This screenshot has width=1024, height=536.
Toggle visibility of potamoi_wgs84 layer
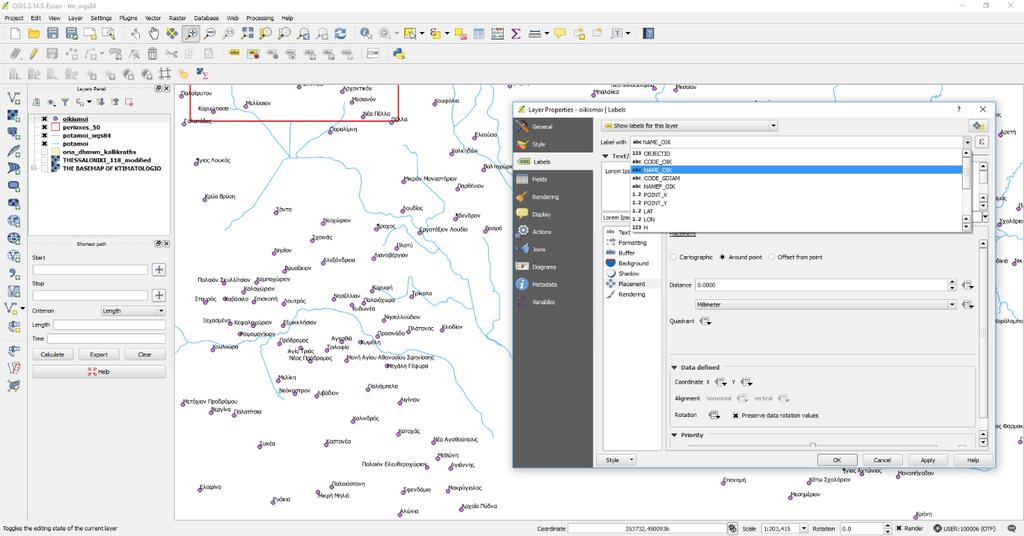coord(44,136)
